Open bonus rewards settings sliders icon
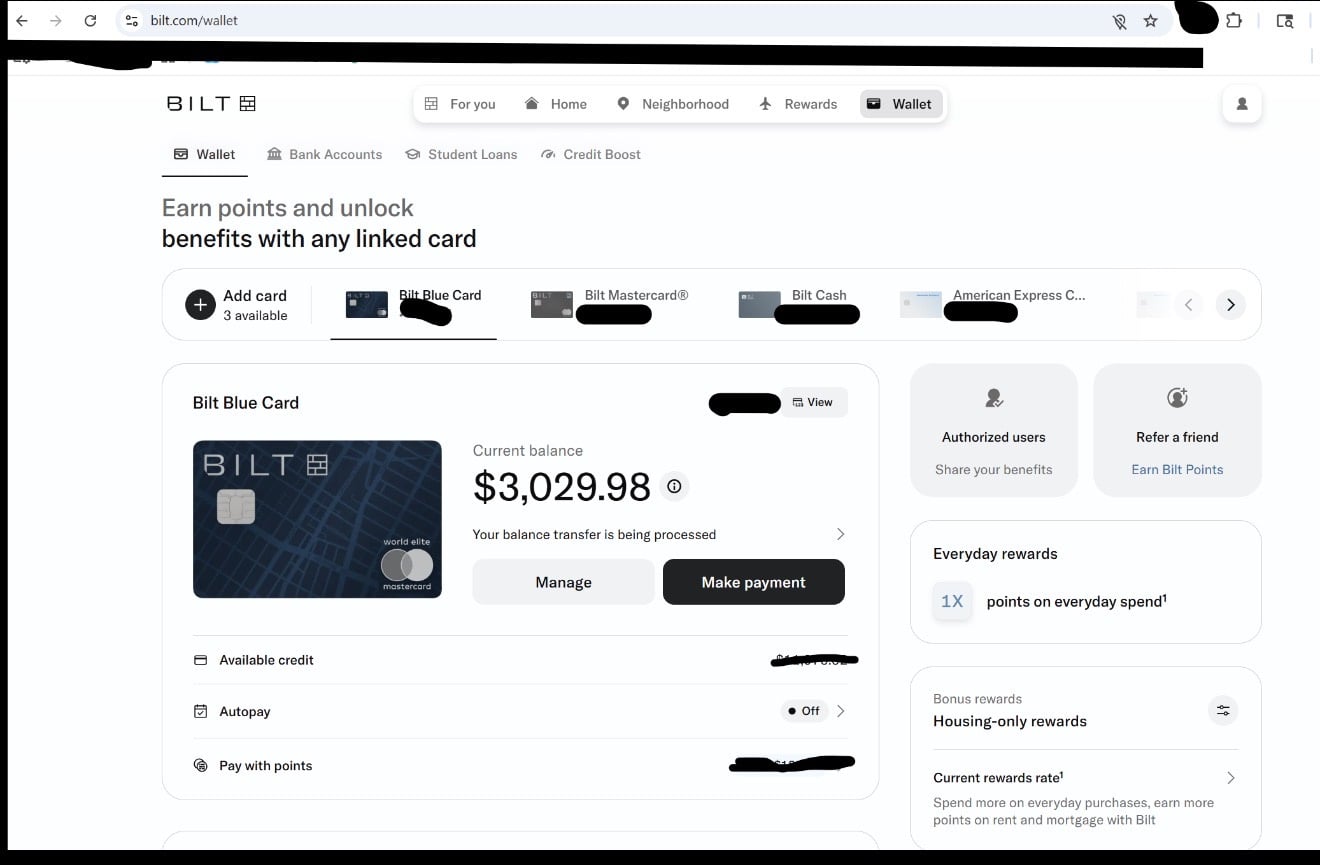Viewport: 1320px width, 865px height. pos(1223,711)
